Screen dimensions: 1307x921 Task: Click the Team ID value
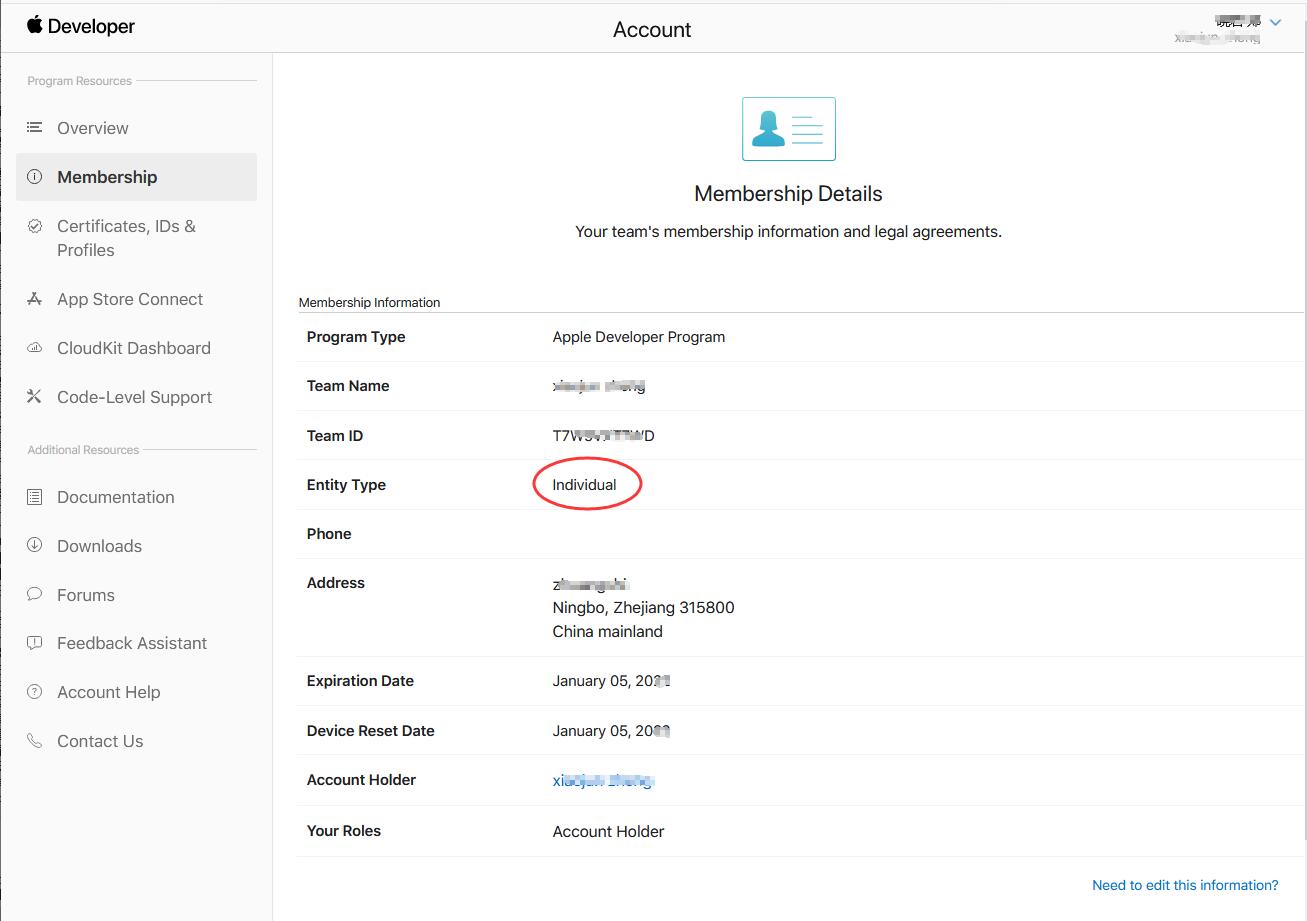click(x=604, y=436)
